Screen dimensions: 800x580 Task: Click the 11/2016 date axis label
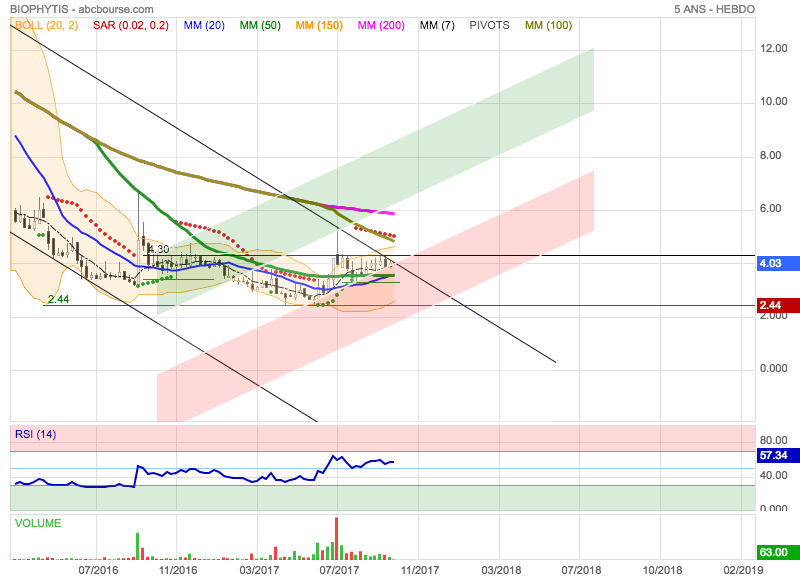pos(178,570)
